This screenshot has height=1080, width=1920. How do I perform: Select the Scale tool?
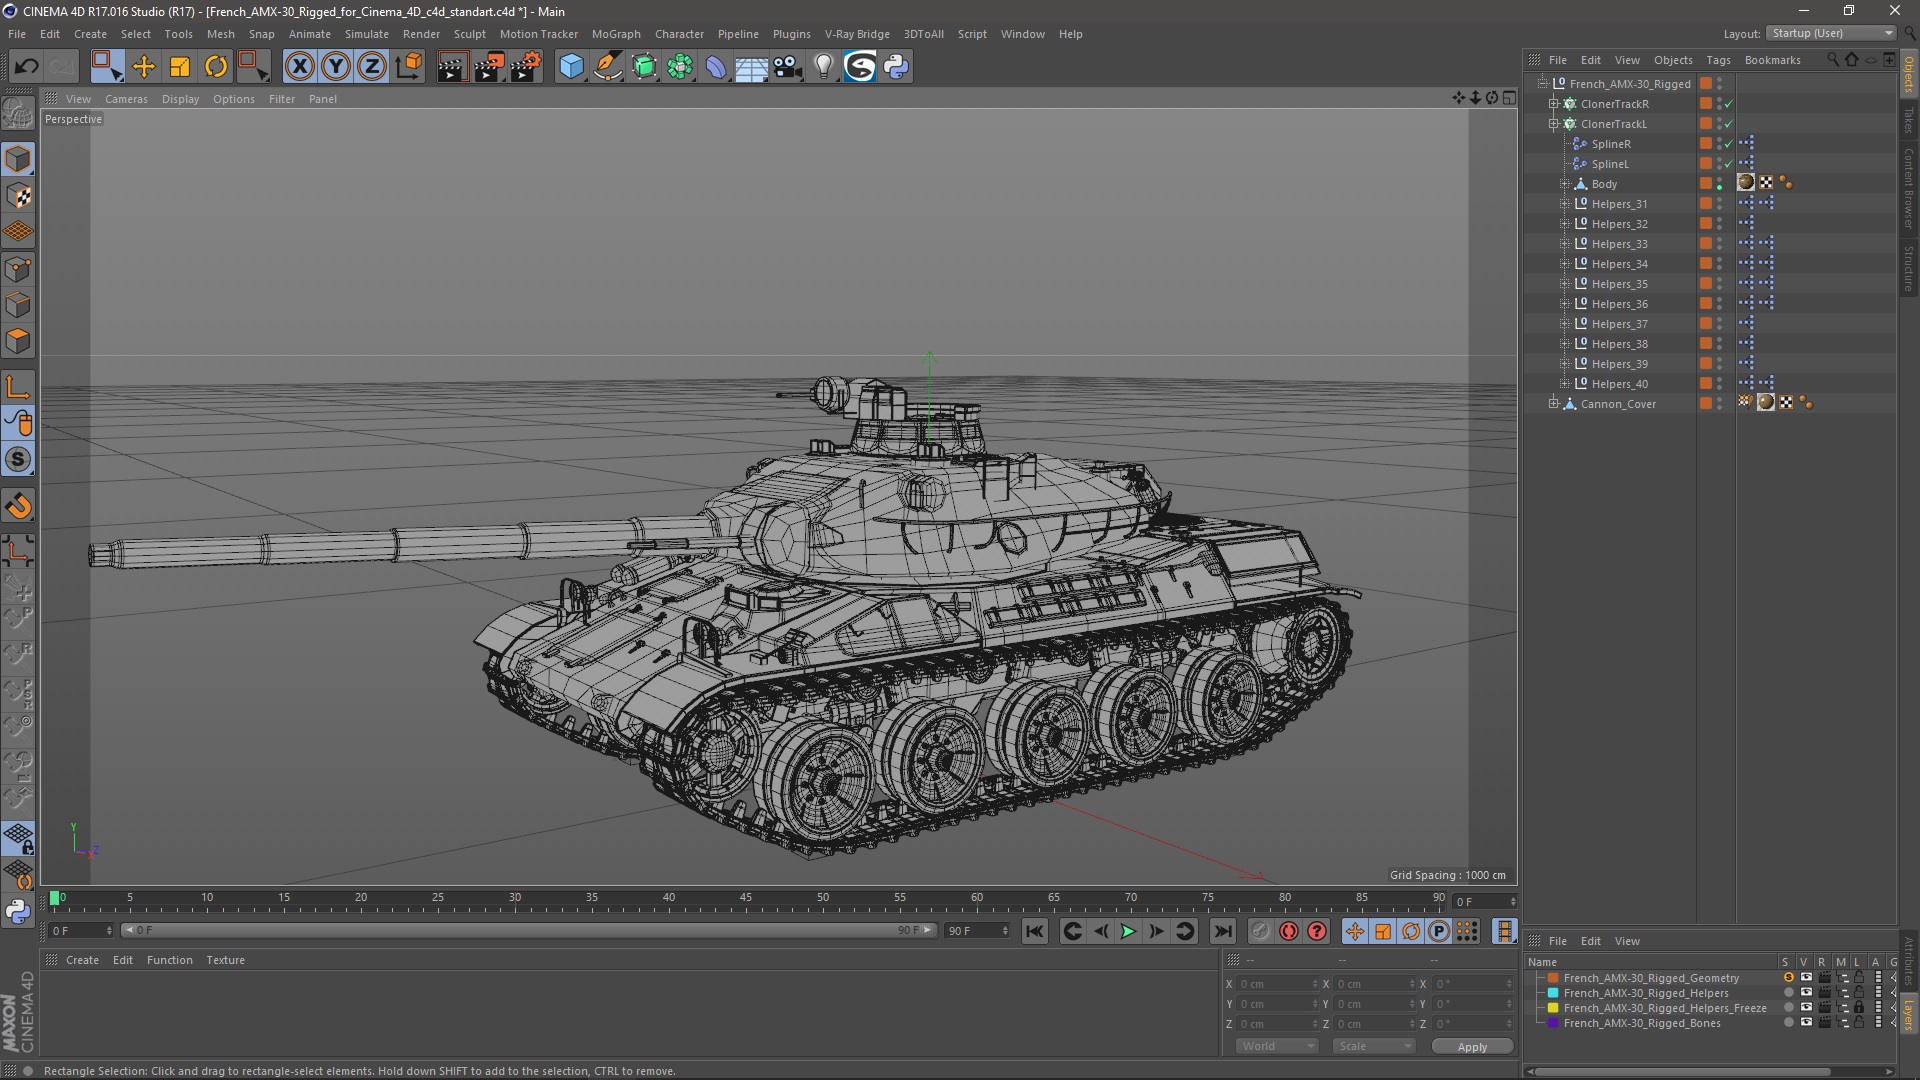[180, 67]
